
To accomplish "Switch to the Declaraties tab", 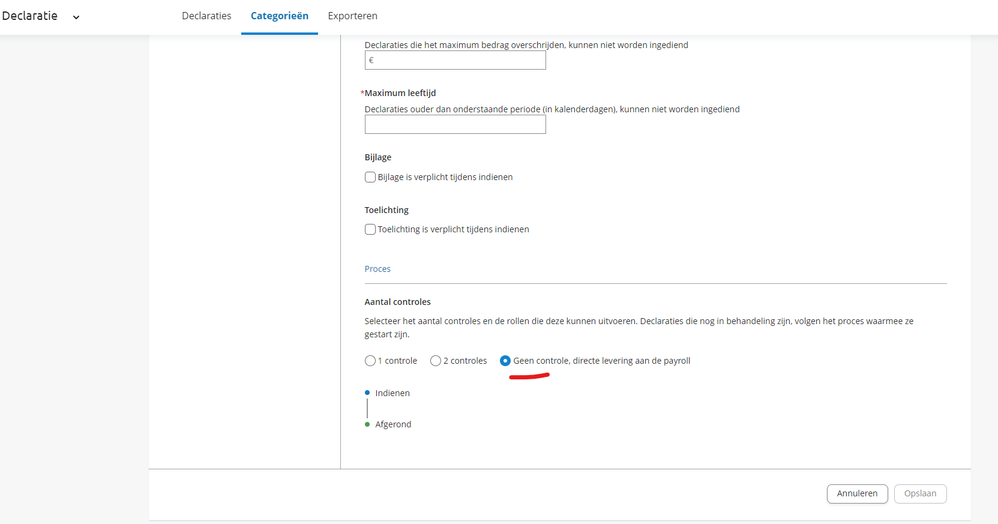I will click(x=206, y=16).
